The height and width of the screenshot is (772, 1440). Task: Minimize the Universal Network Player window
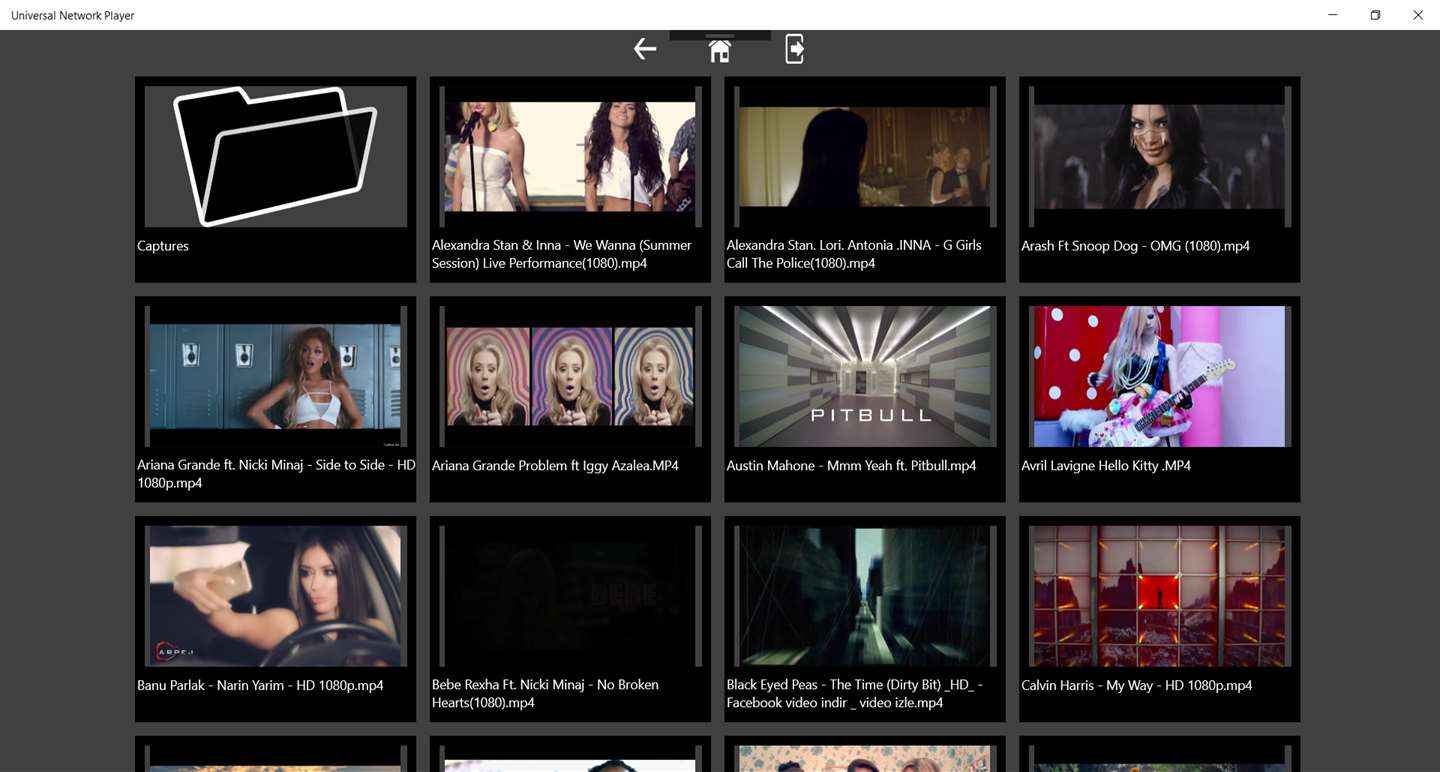1333,15
